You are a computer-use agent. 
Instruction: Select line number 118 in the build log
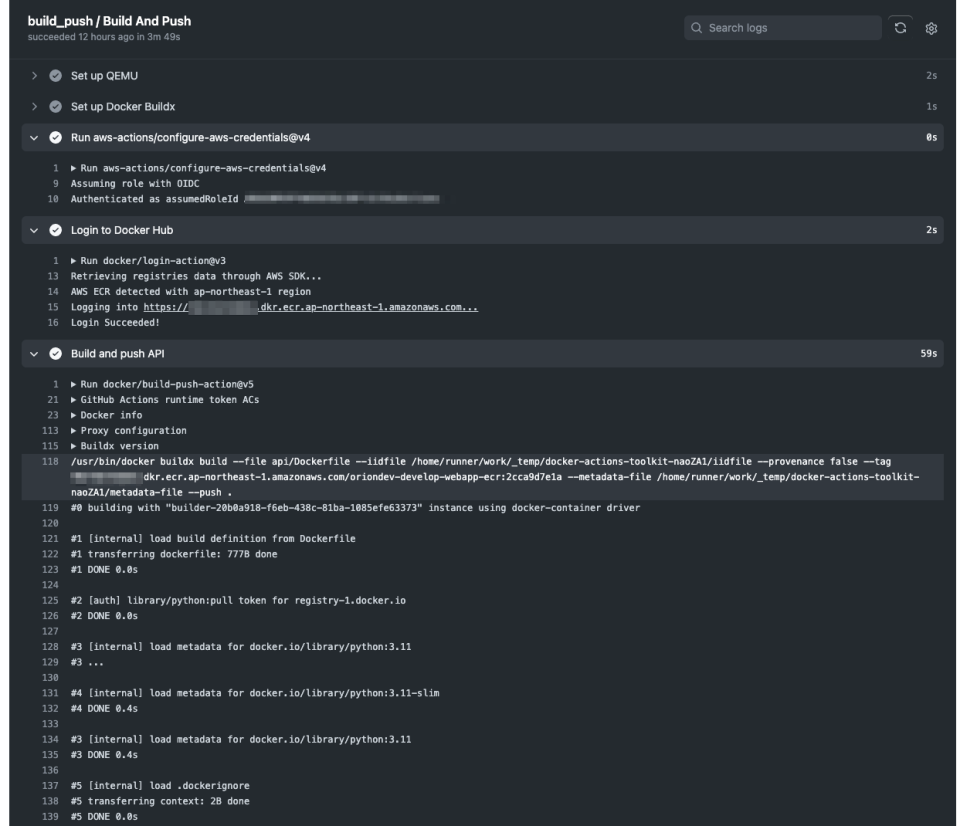tap(53, 462)
